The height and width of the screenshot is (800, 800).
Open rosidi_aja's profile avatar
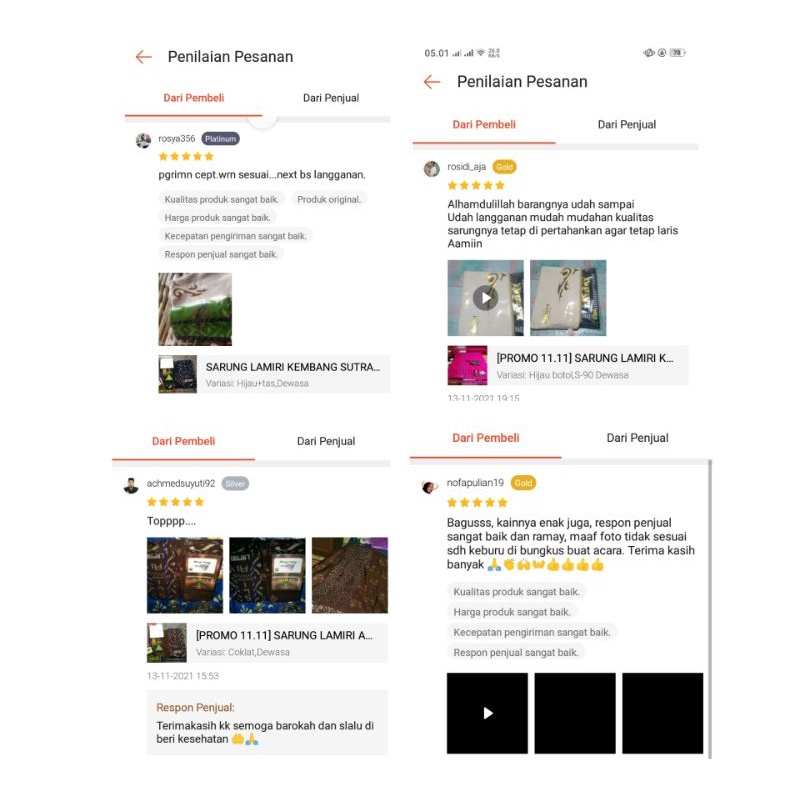click(x=432, y=168)
